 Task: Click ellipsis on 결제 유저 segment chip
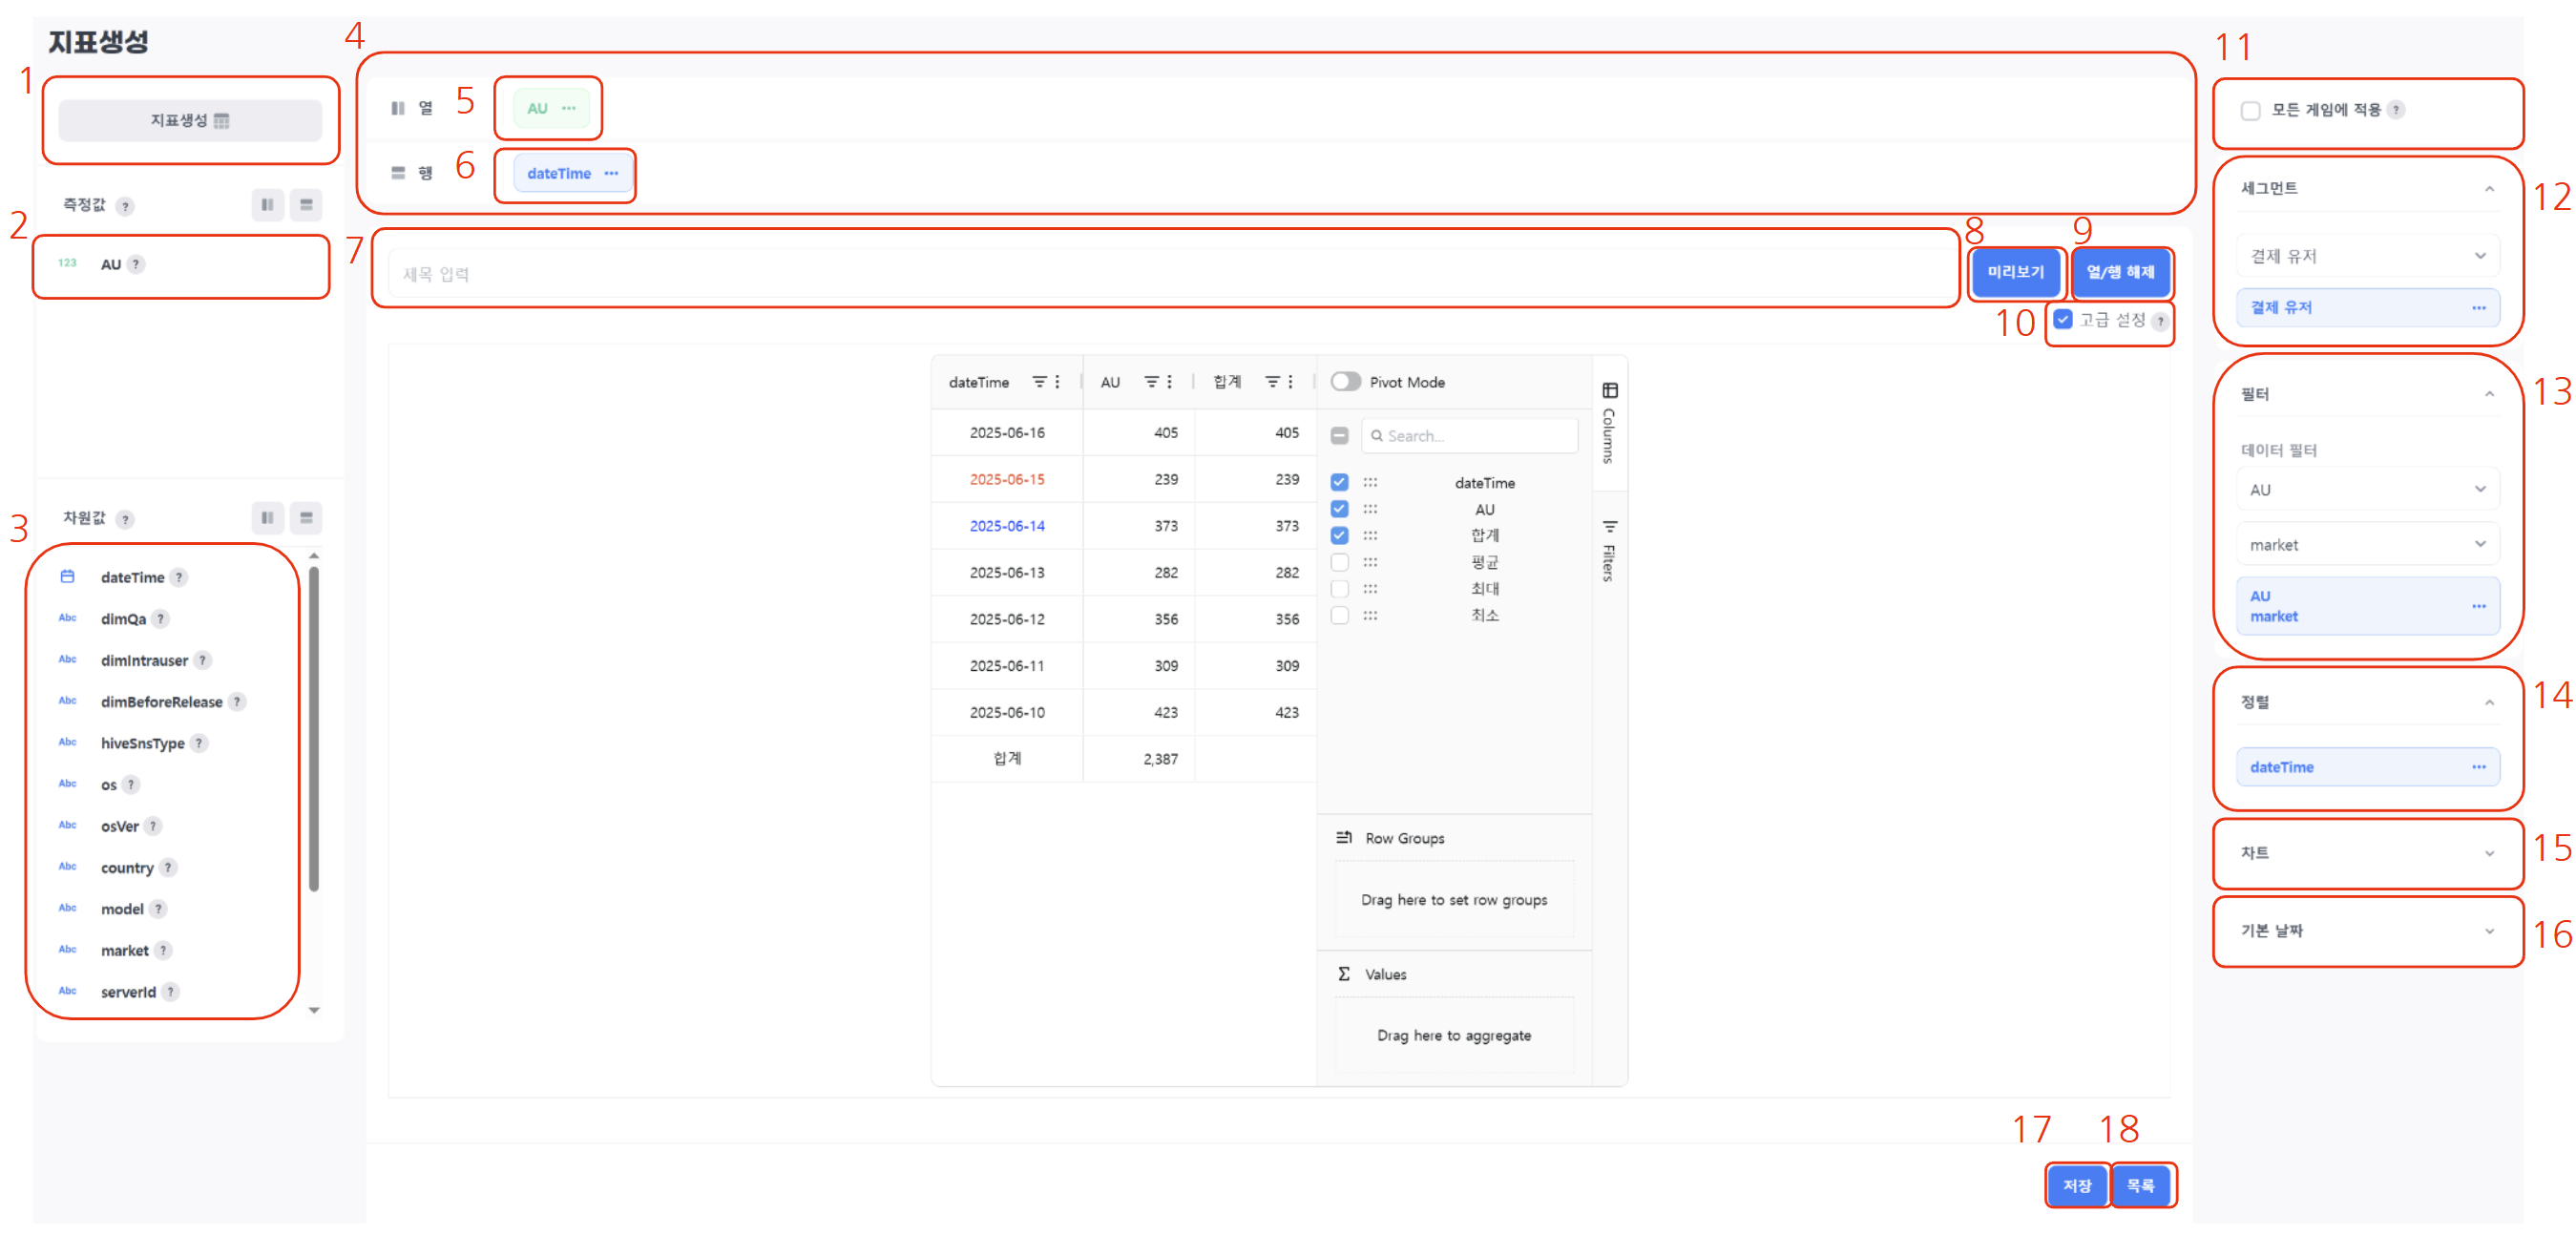tap(2478, 308)
